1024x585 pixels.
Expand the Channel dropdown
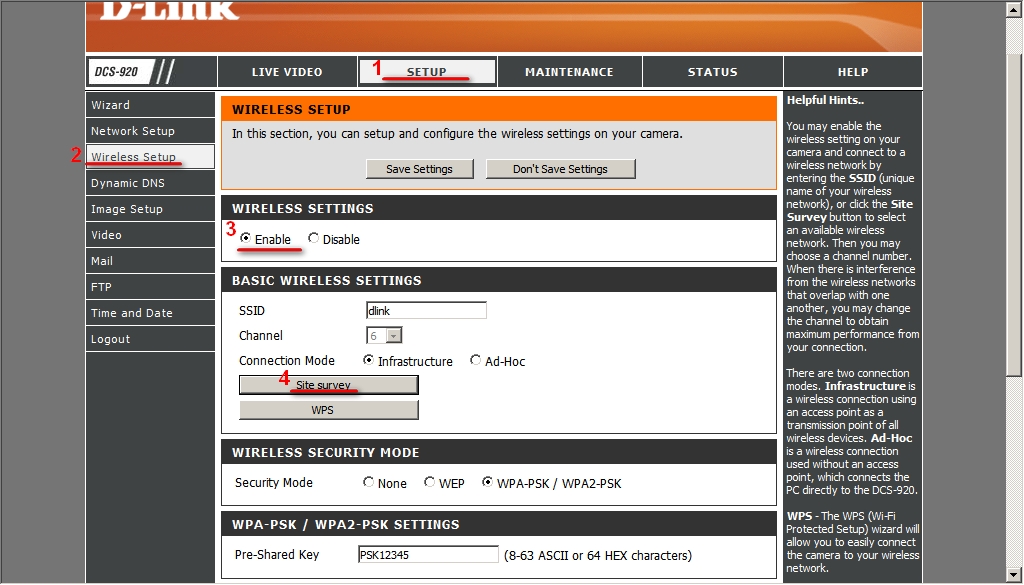click(393, 336)
